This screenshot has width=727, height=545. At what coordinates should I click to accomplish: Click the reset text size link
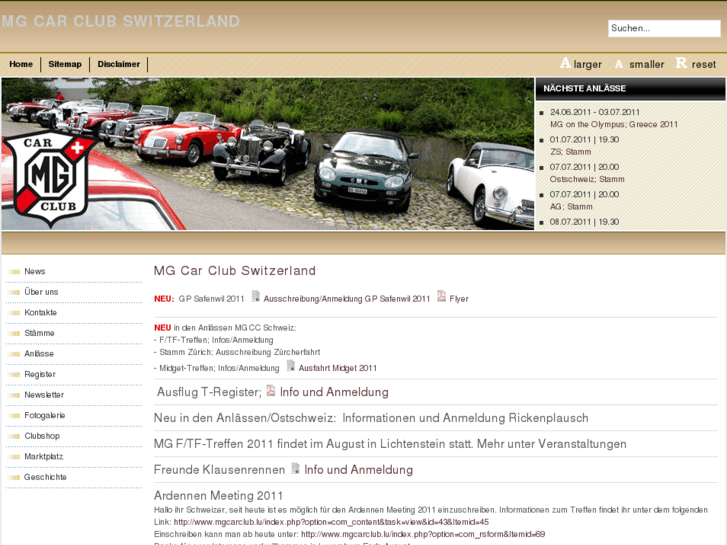tap(704, 64)
